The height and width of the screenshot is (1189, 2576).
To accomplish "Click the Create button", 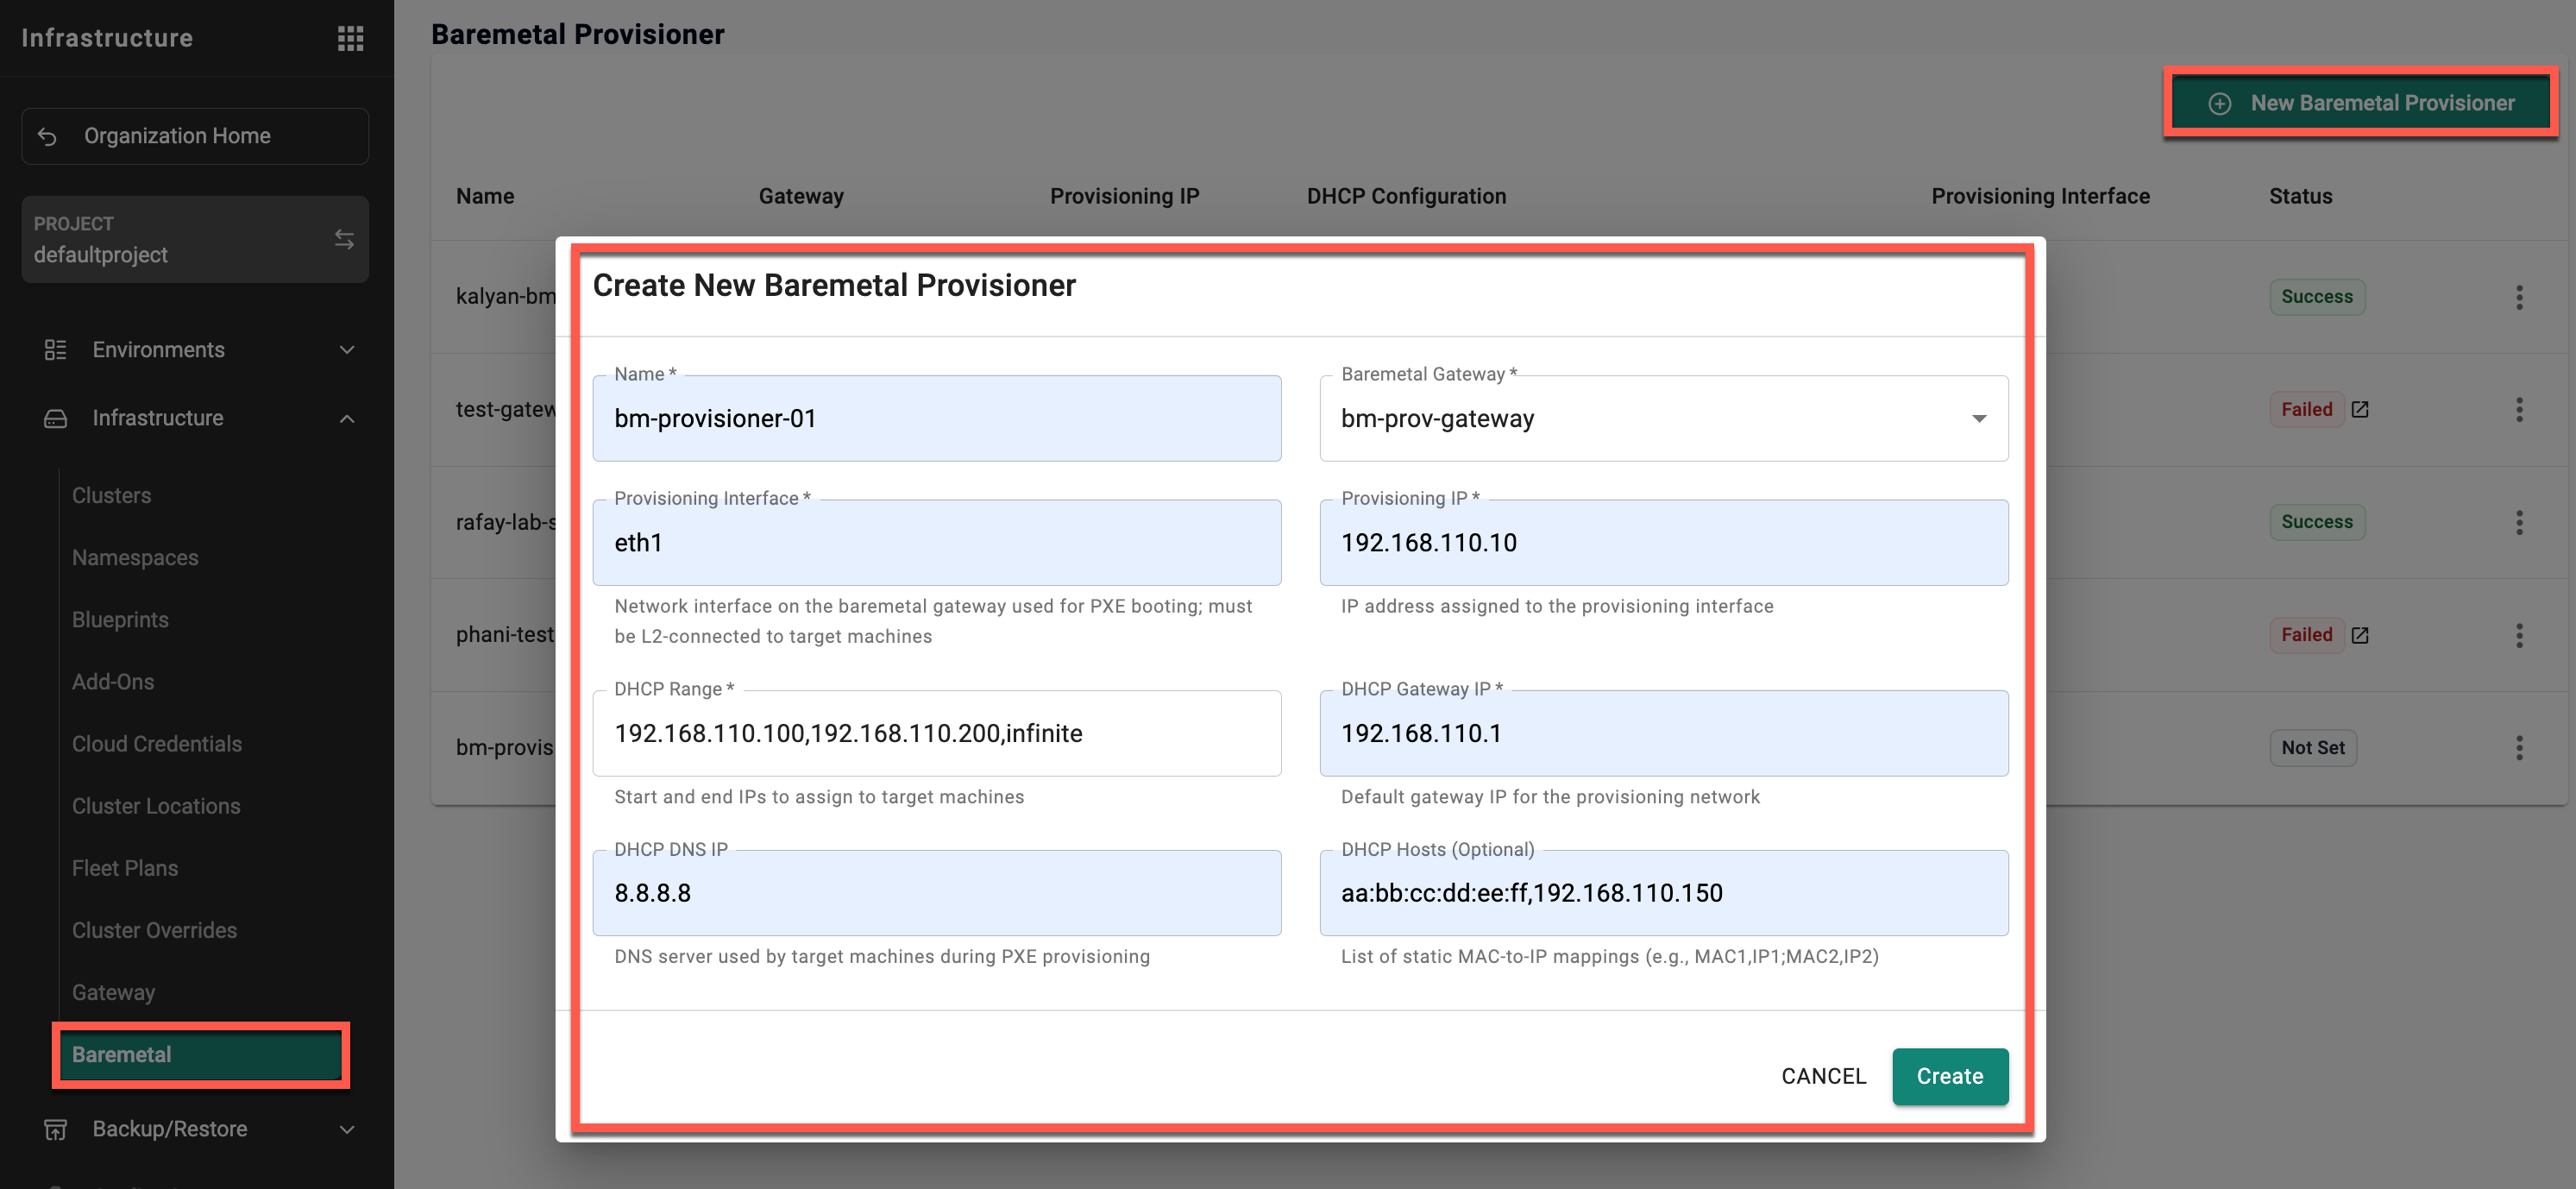I will tap(1950, 1076).
